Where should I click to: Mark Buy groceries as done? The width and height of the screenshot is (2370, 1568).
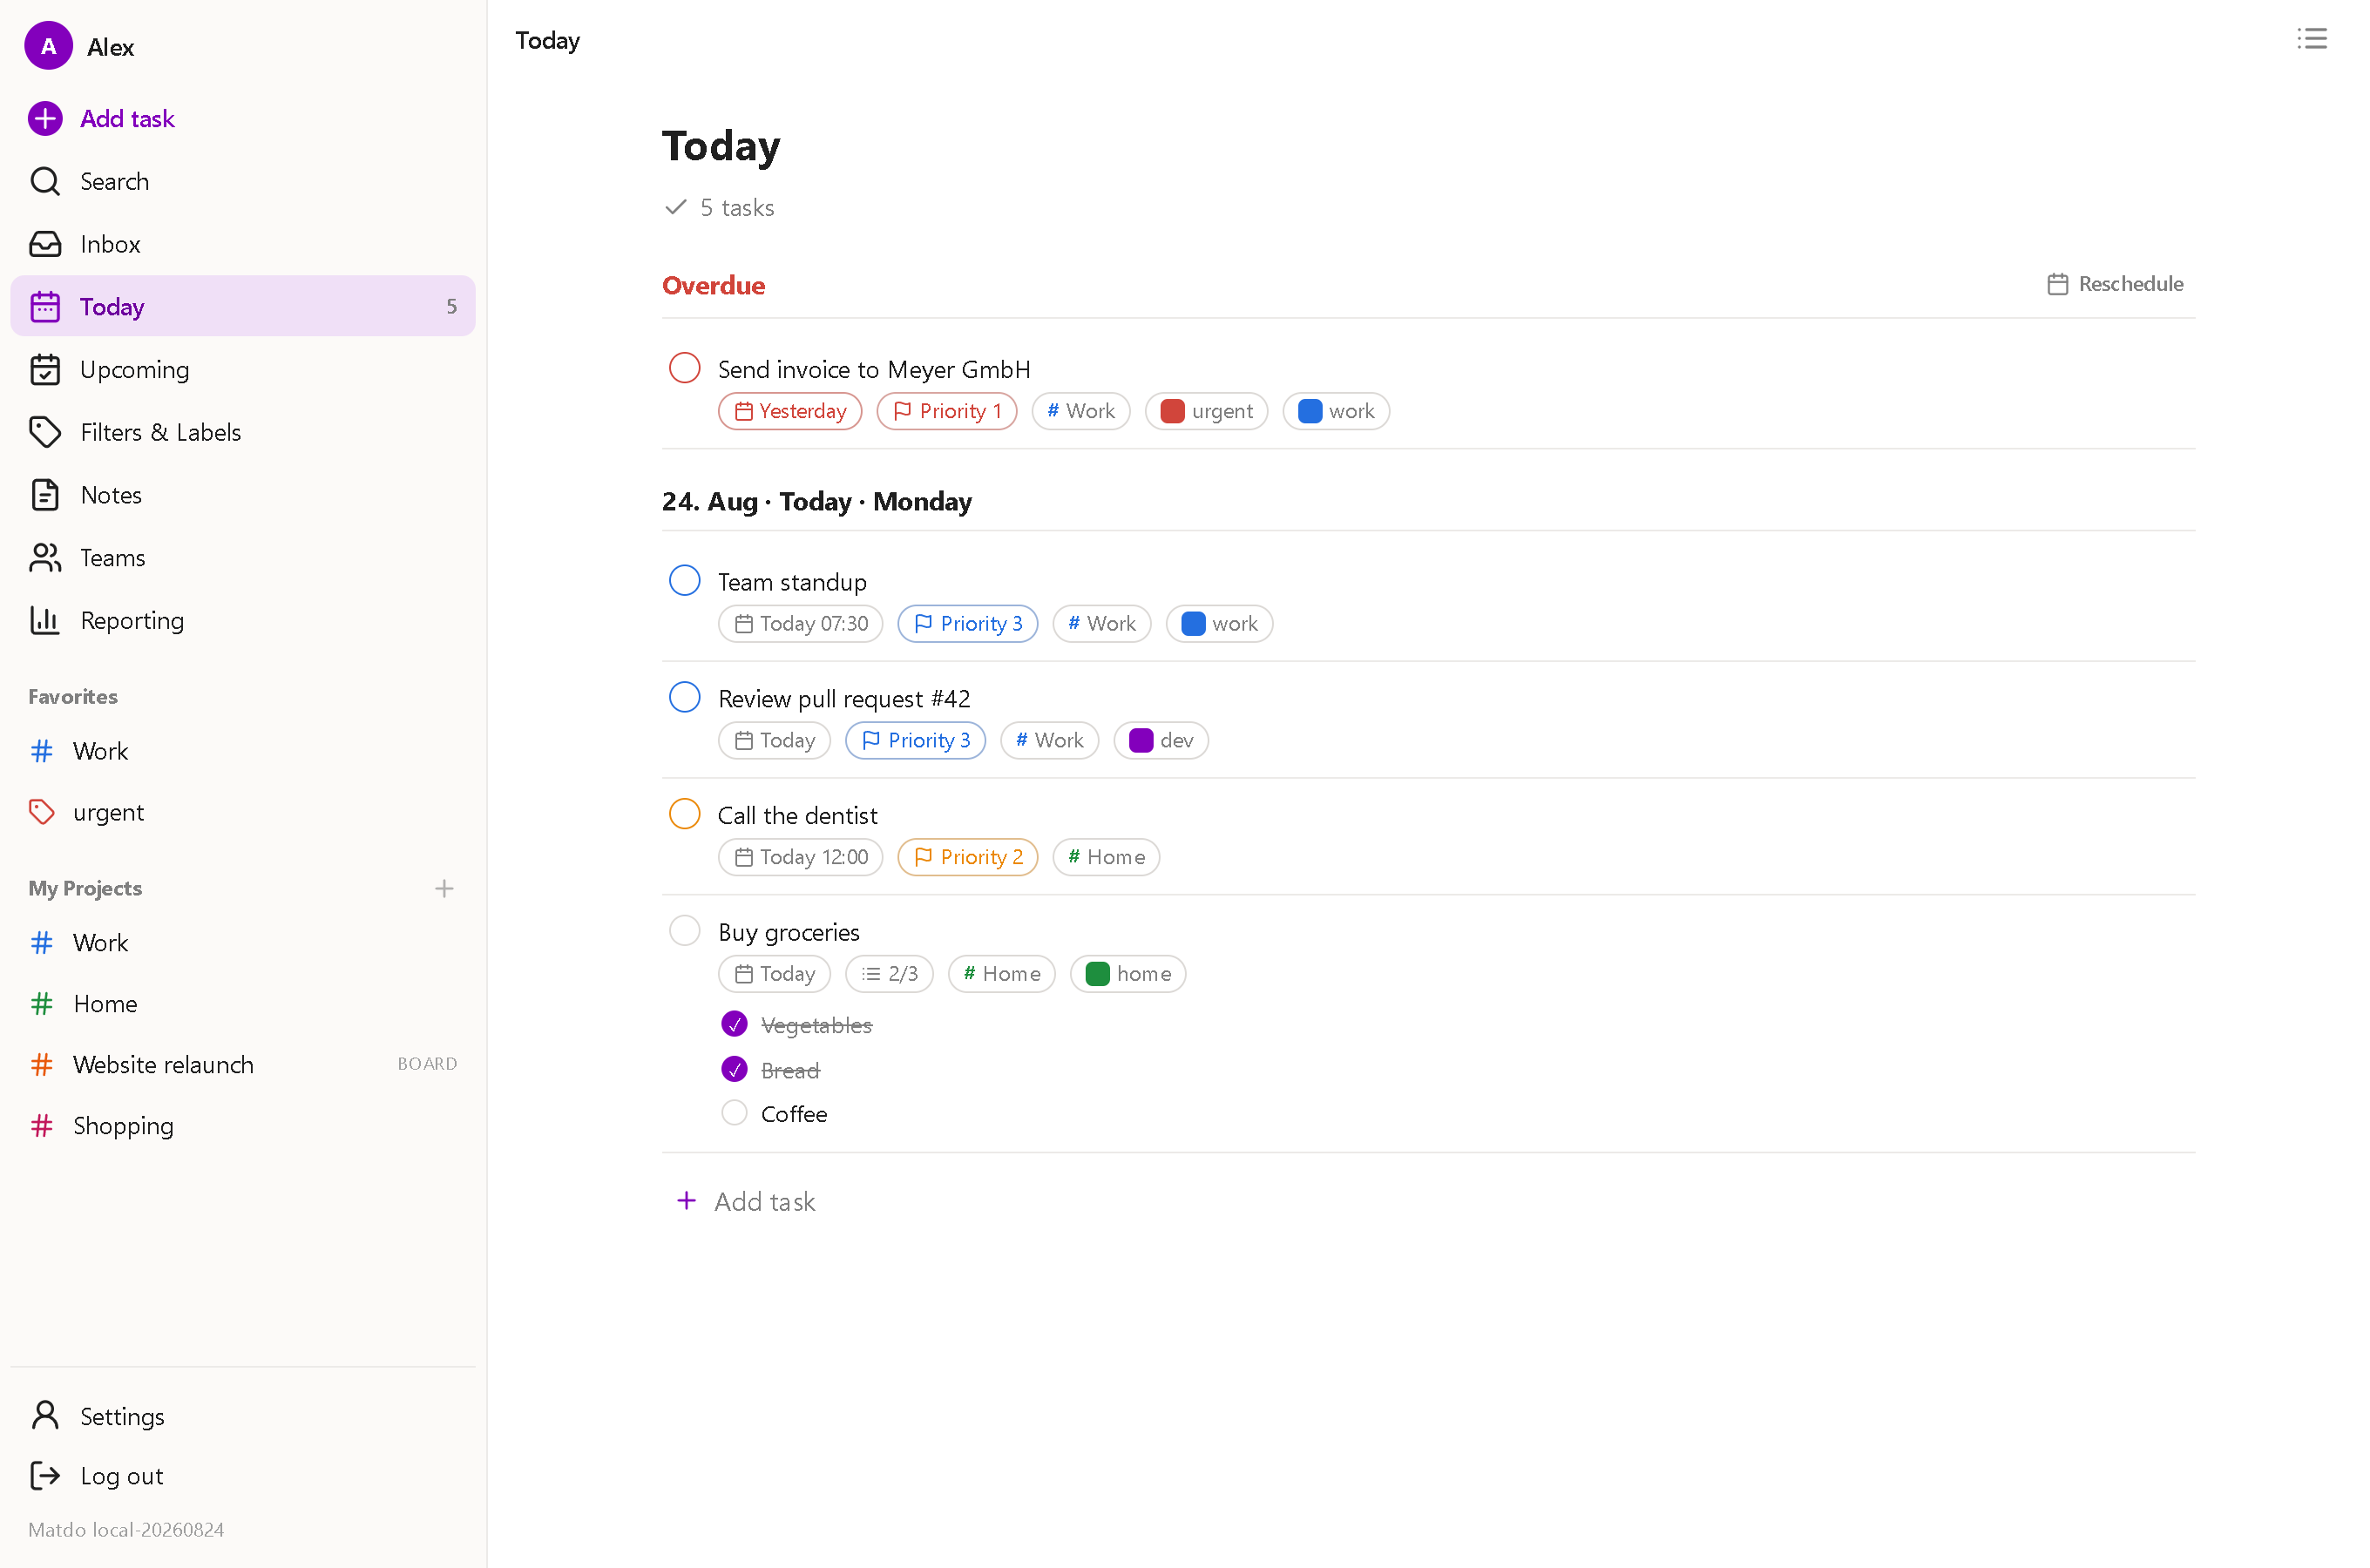click(x=684, y=931)
